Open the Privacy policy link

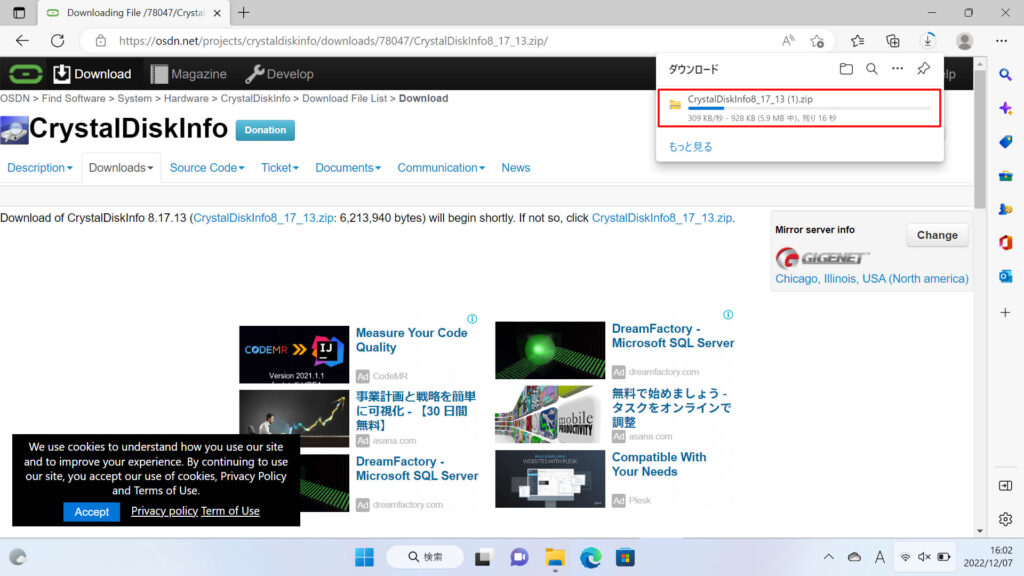coord(164,511)
